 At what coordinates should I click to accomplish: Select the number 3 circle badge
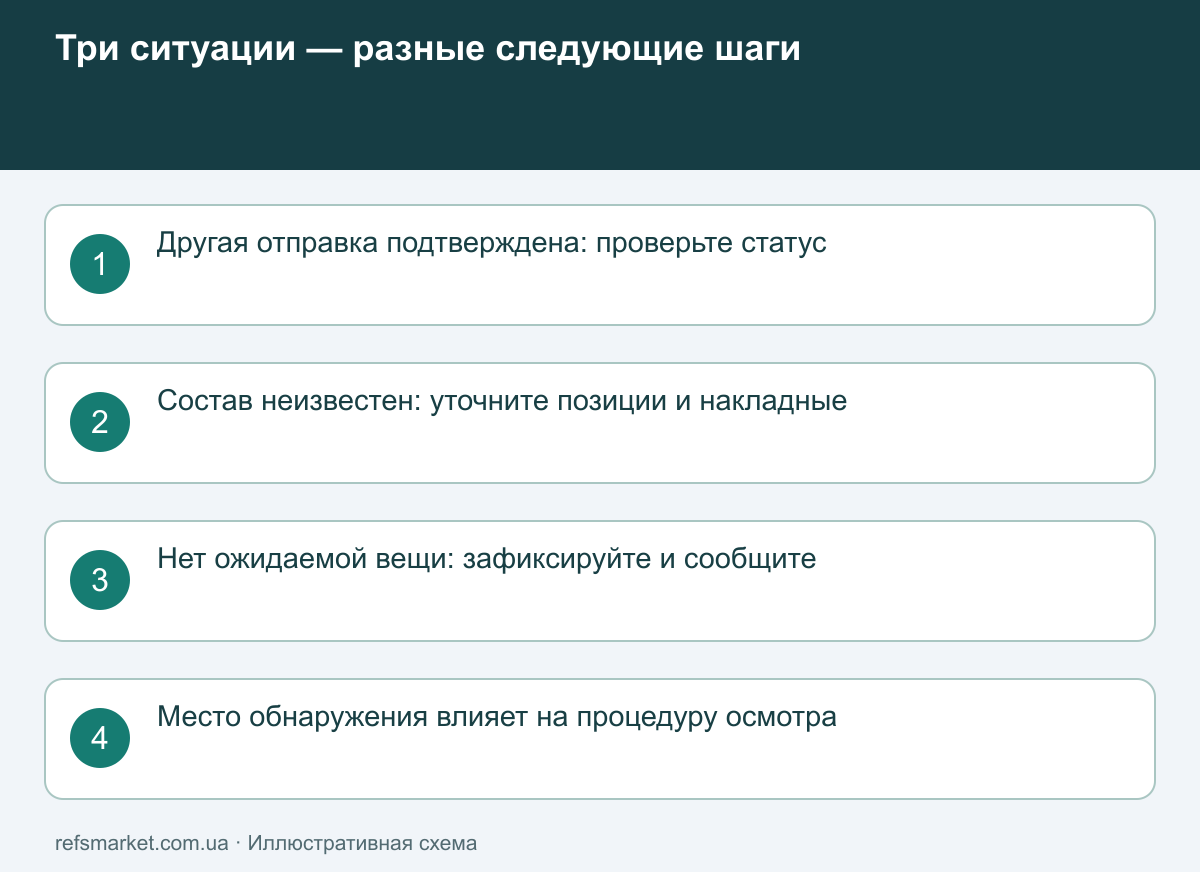100,580
